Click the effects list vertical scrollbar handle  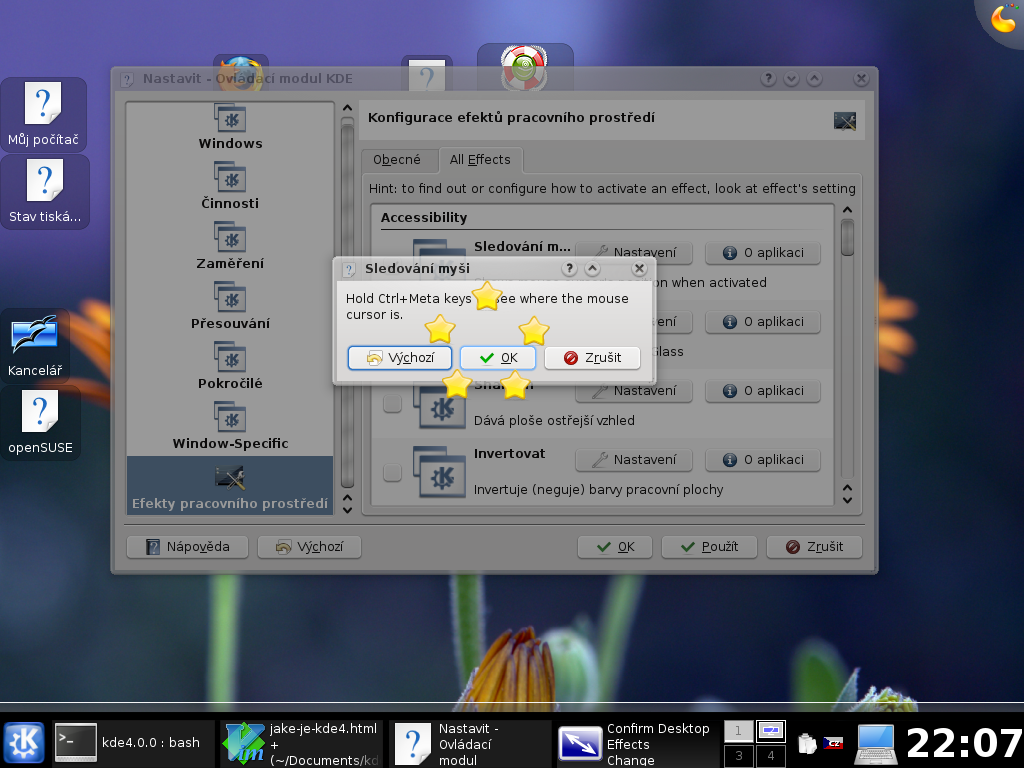(847, 238)
